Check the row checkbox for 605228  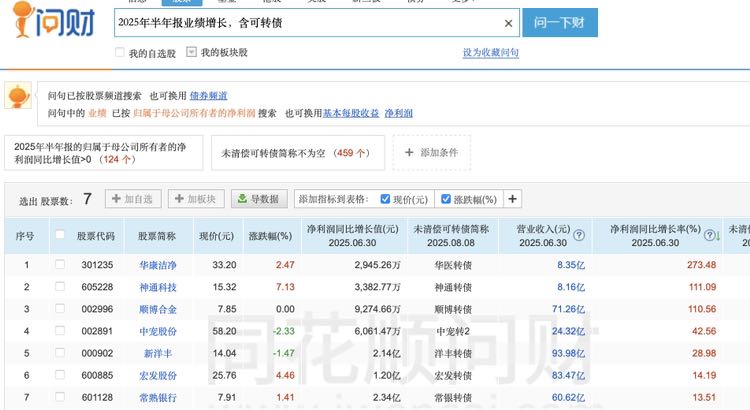[x=60, y=286]
